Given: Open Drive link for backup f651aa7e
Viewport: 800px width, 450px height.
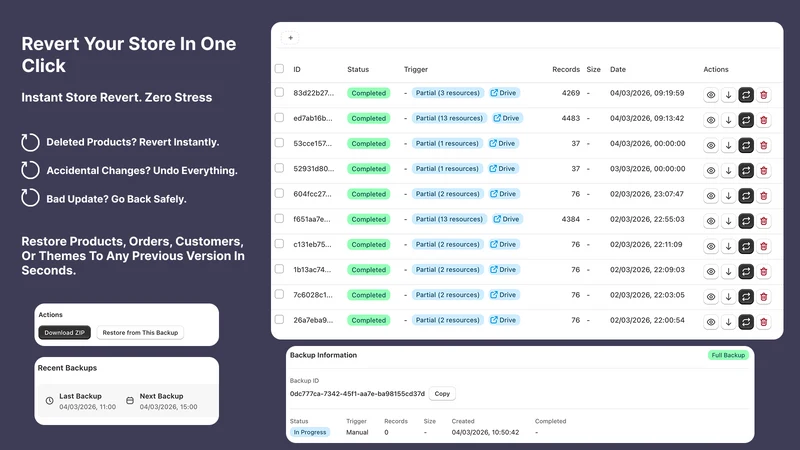Looking at the screenshot, I should point(507,219).
